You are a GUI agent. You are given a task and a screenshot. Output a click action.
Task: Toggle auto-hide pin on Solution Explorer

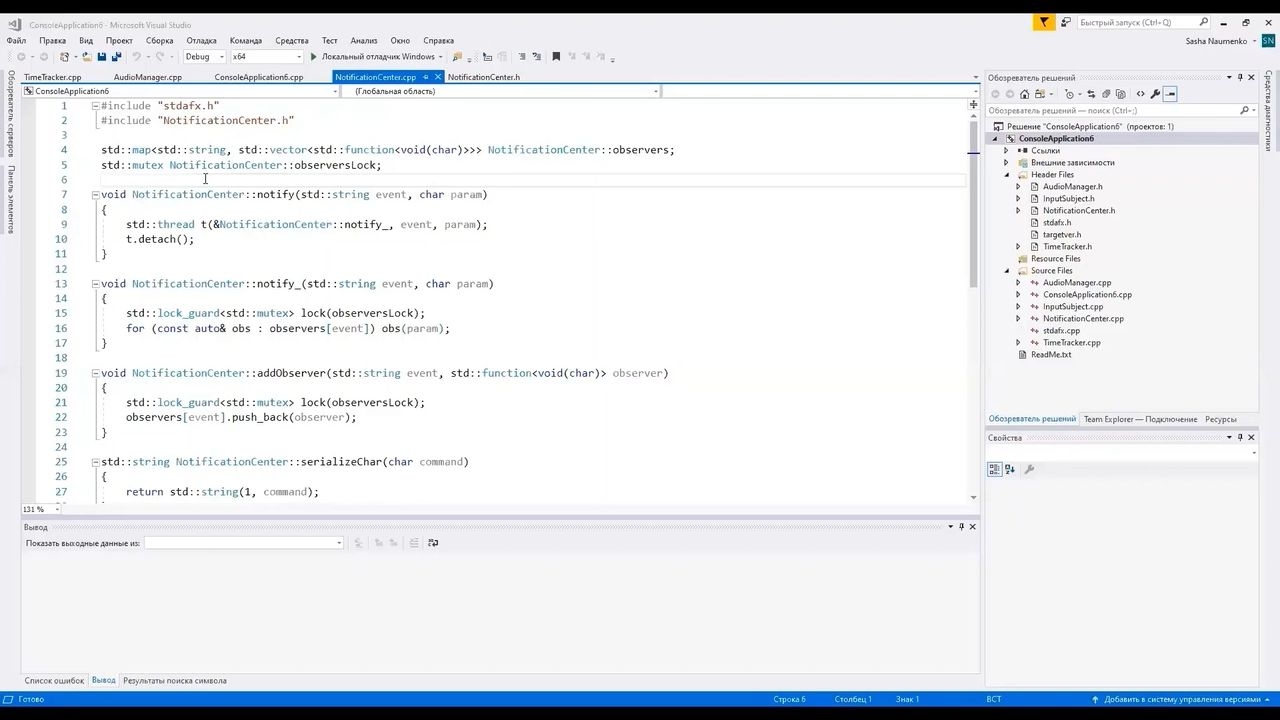pyautogui.click(x=1240, y=77)
